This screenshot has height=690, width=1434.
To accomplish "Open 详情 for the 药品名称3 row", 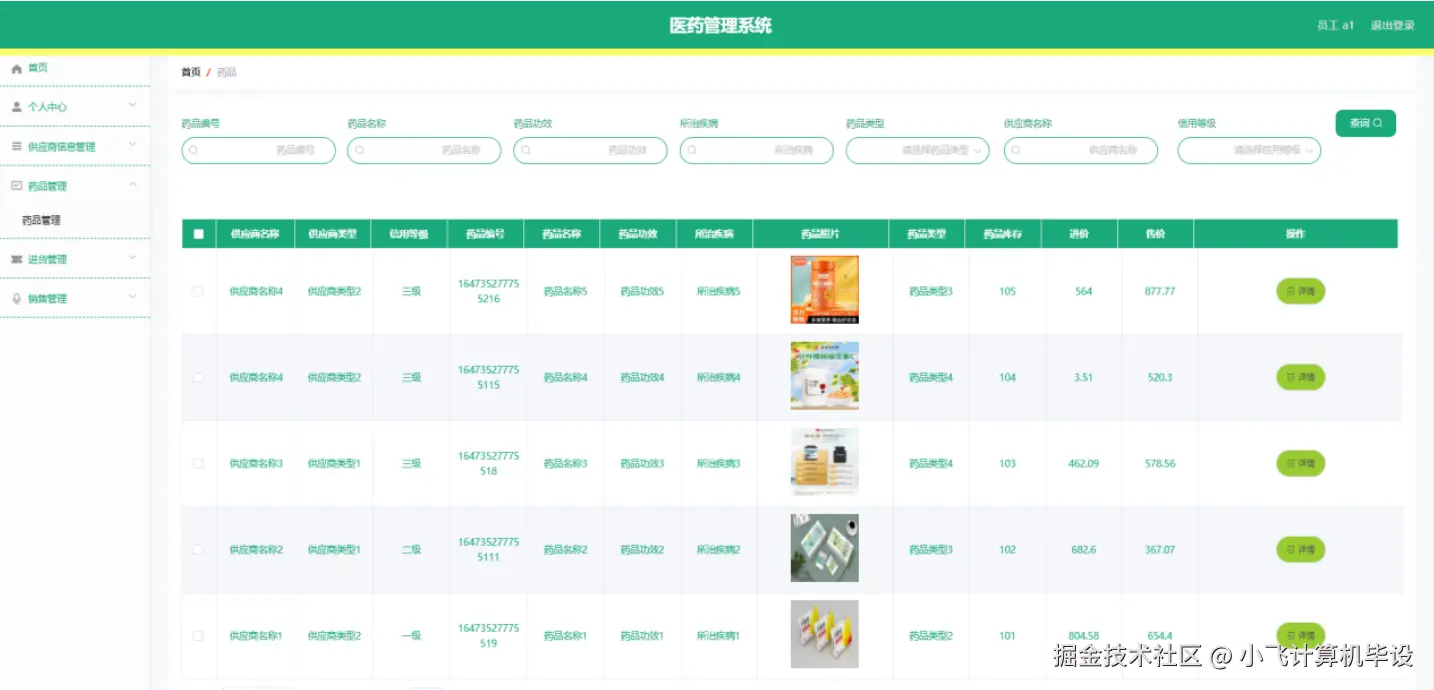I will [1300, 463].
